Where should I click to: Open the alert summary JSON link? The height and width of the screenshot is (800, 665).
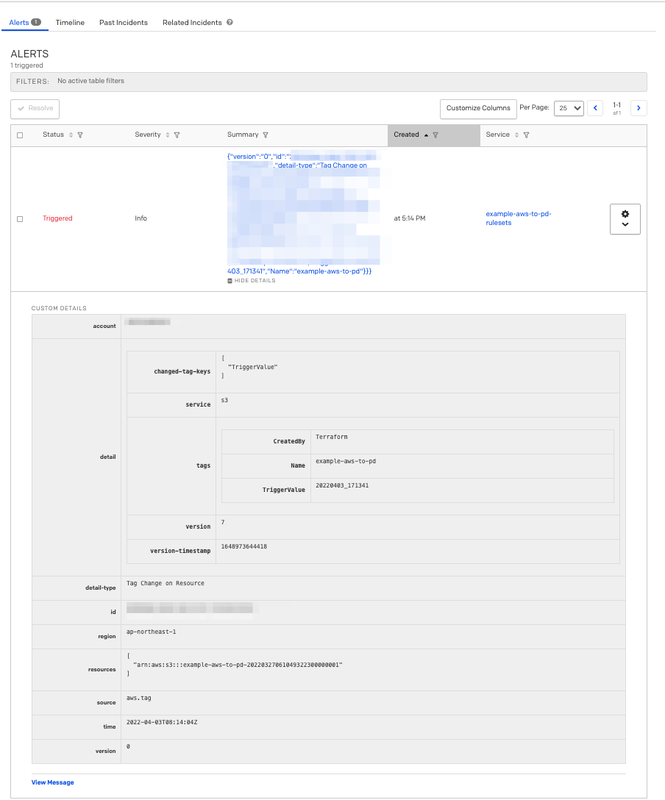click(x=303, y=214)
